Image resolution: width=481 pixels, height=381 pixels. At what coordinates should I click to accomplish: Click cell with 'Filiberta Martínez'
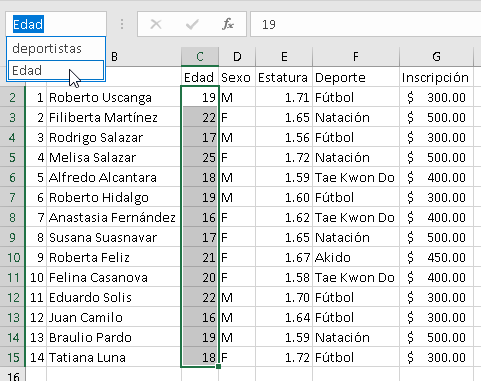[x=114, y=117]
